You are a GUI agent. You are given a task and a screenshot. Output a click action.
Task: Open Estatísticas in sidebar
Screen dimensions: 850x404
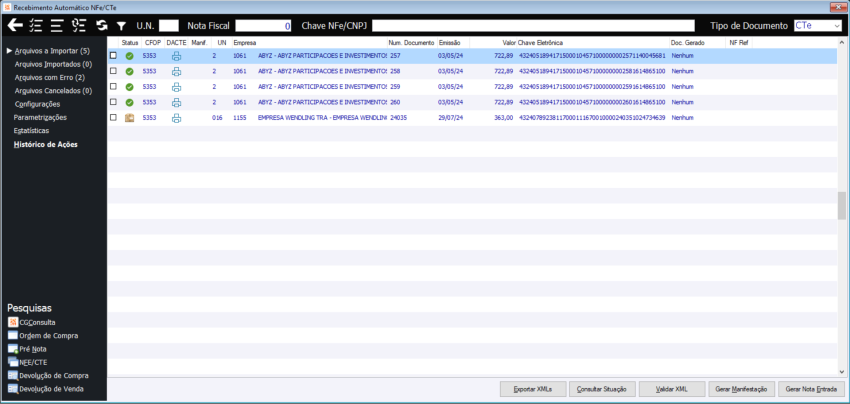click(x=31, y=131)
